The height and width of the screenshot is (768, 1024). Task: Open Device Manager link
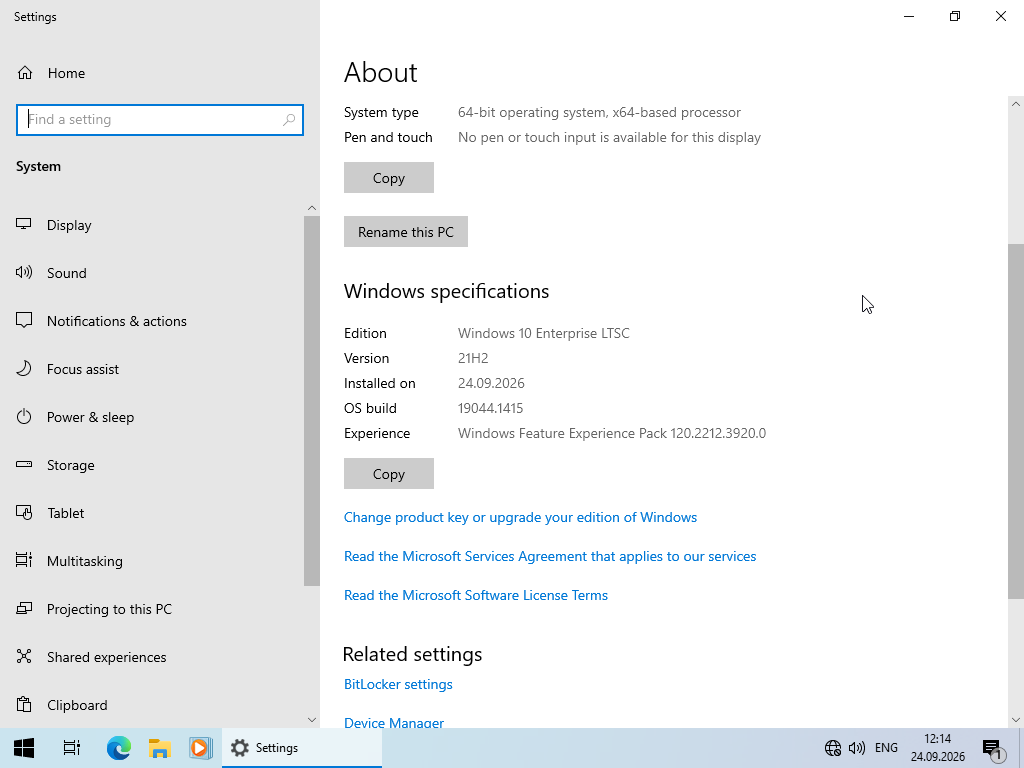394,722
